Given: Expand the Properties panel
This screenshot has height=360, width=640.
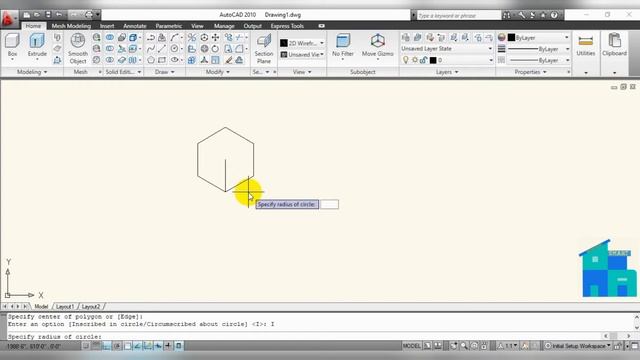Looking at the screenshot, I should coord(530,72).
